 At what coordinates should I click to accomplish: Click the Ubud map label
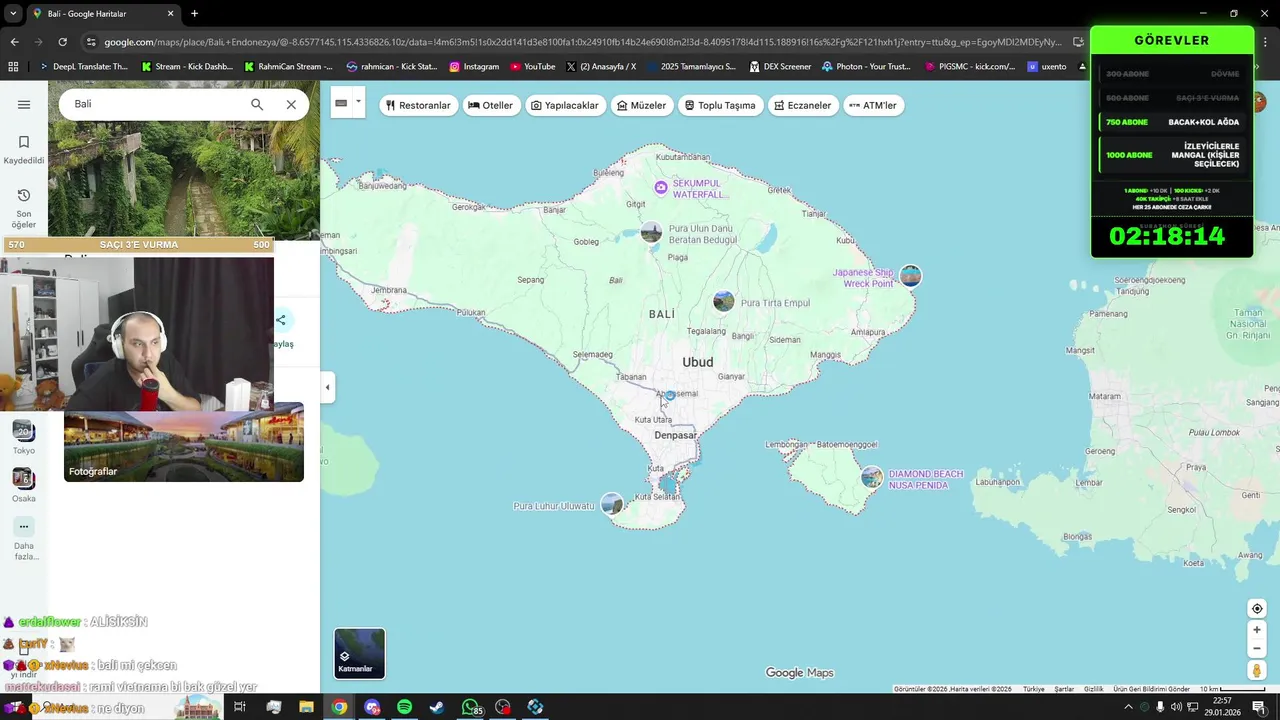pos(698,362)
